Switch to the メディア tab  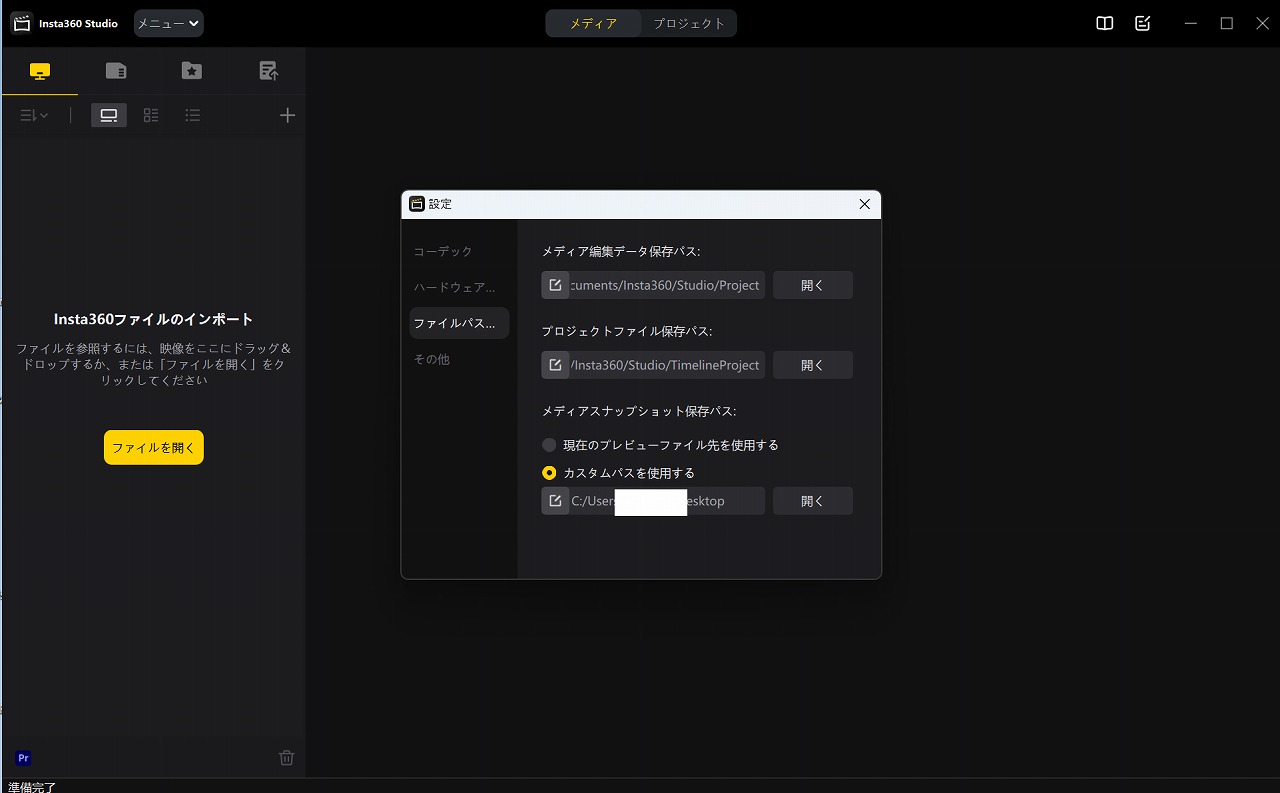tap(594, 23)
